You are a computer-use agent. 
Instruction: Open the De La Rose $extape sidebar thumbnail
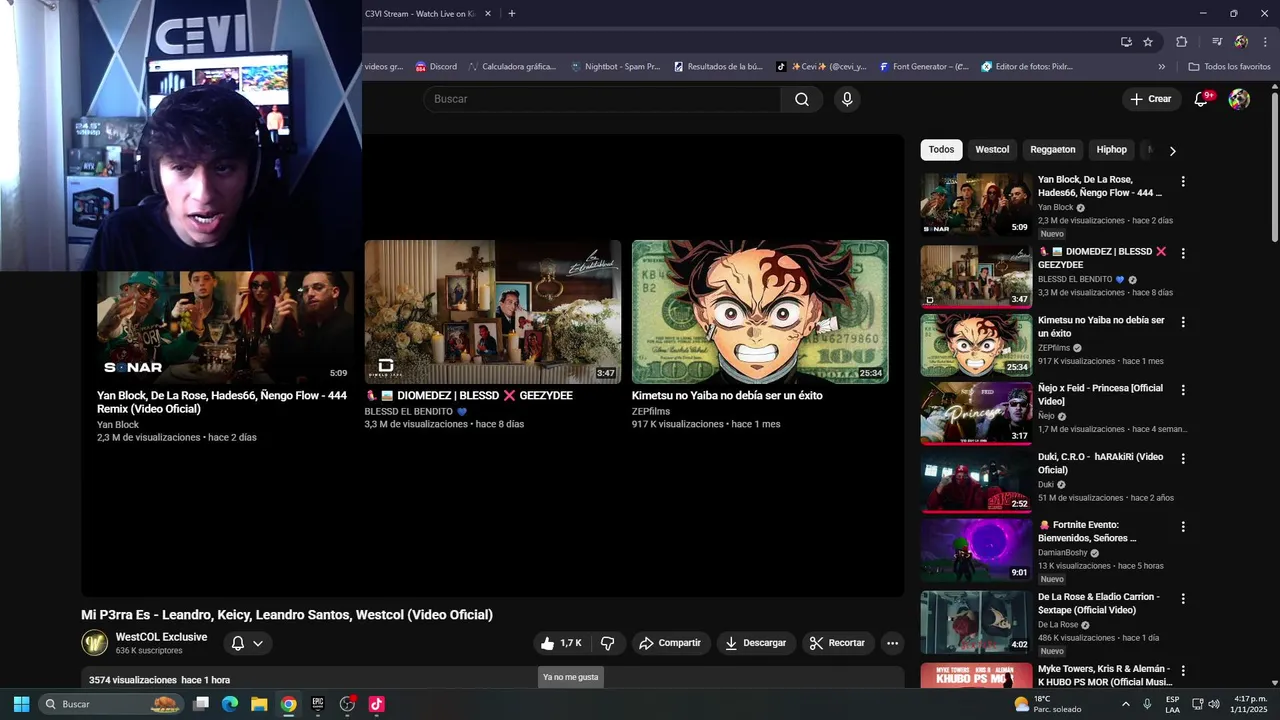point(976,622)
